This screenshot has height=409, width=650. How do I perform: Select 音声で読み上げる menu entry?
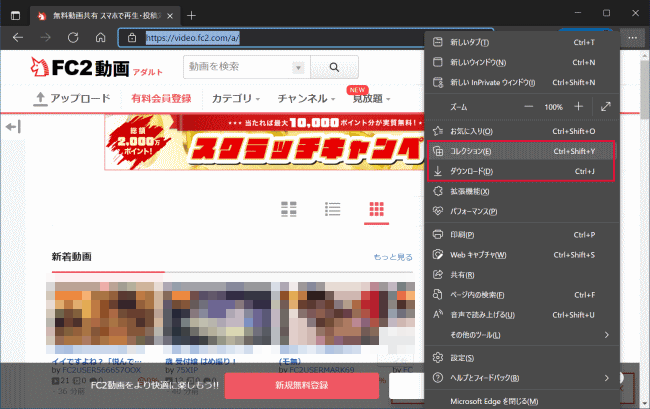pos(522,315)
